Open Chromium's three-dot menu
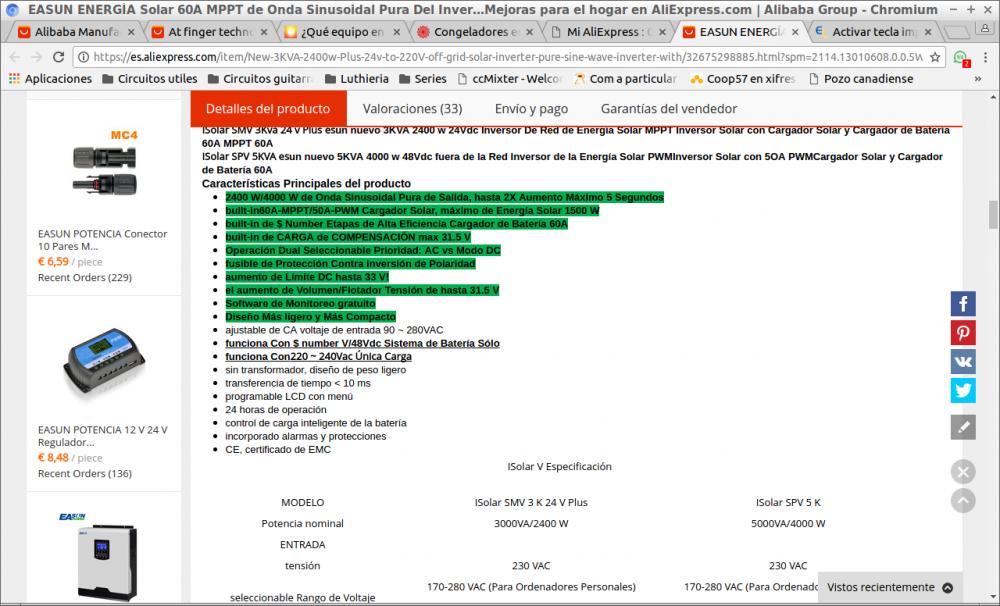1000x606 pixels. click(985, 57)
